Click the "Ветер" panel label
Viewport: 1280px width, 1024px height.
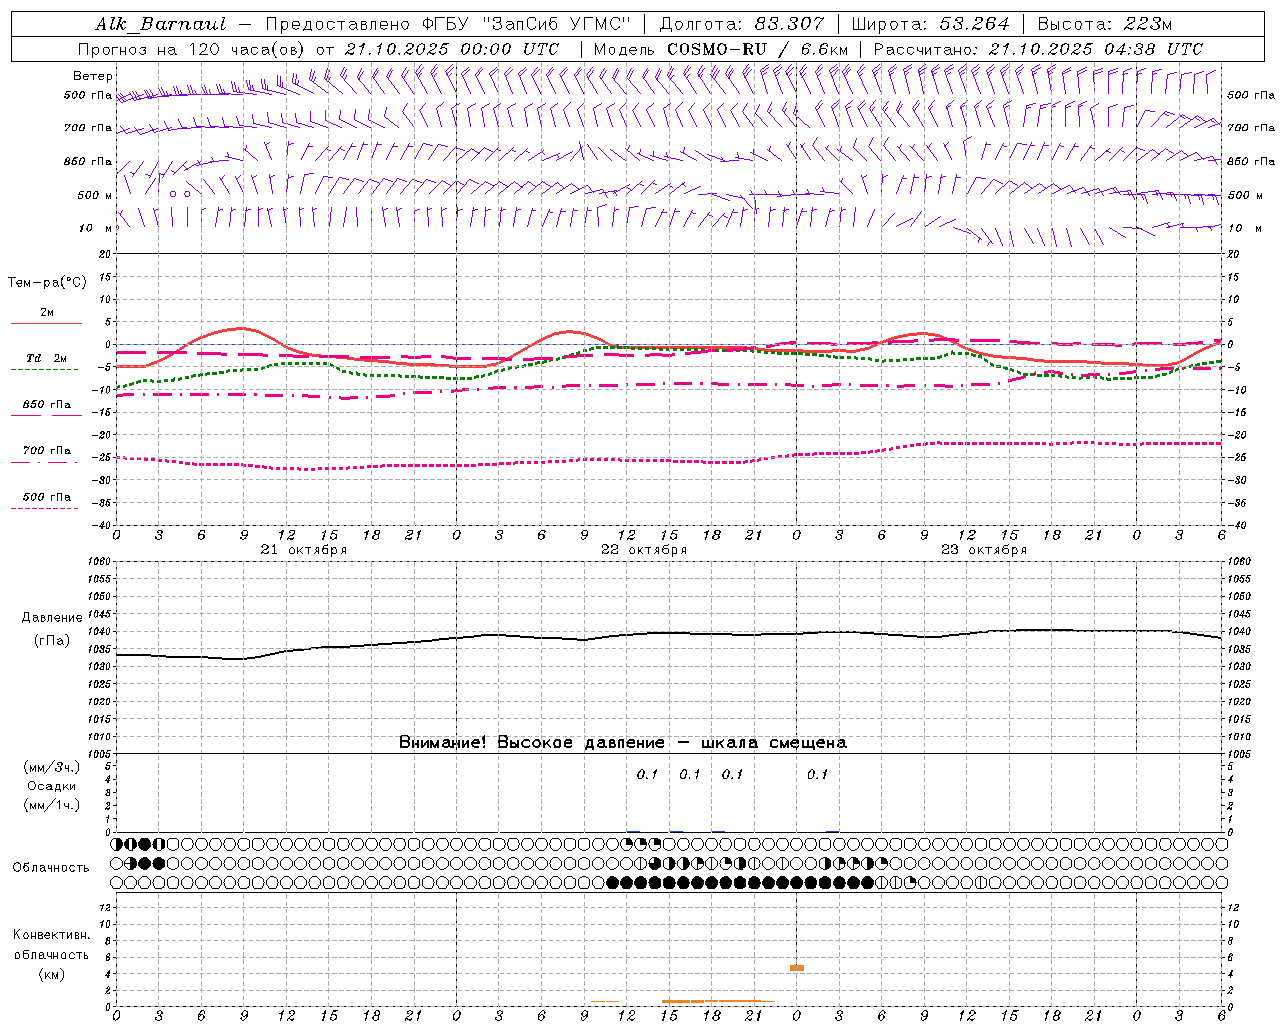point(93,76)
